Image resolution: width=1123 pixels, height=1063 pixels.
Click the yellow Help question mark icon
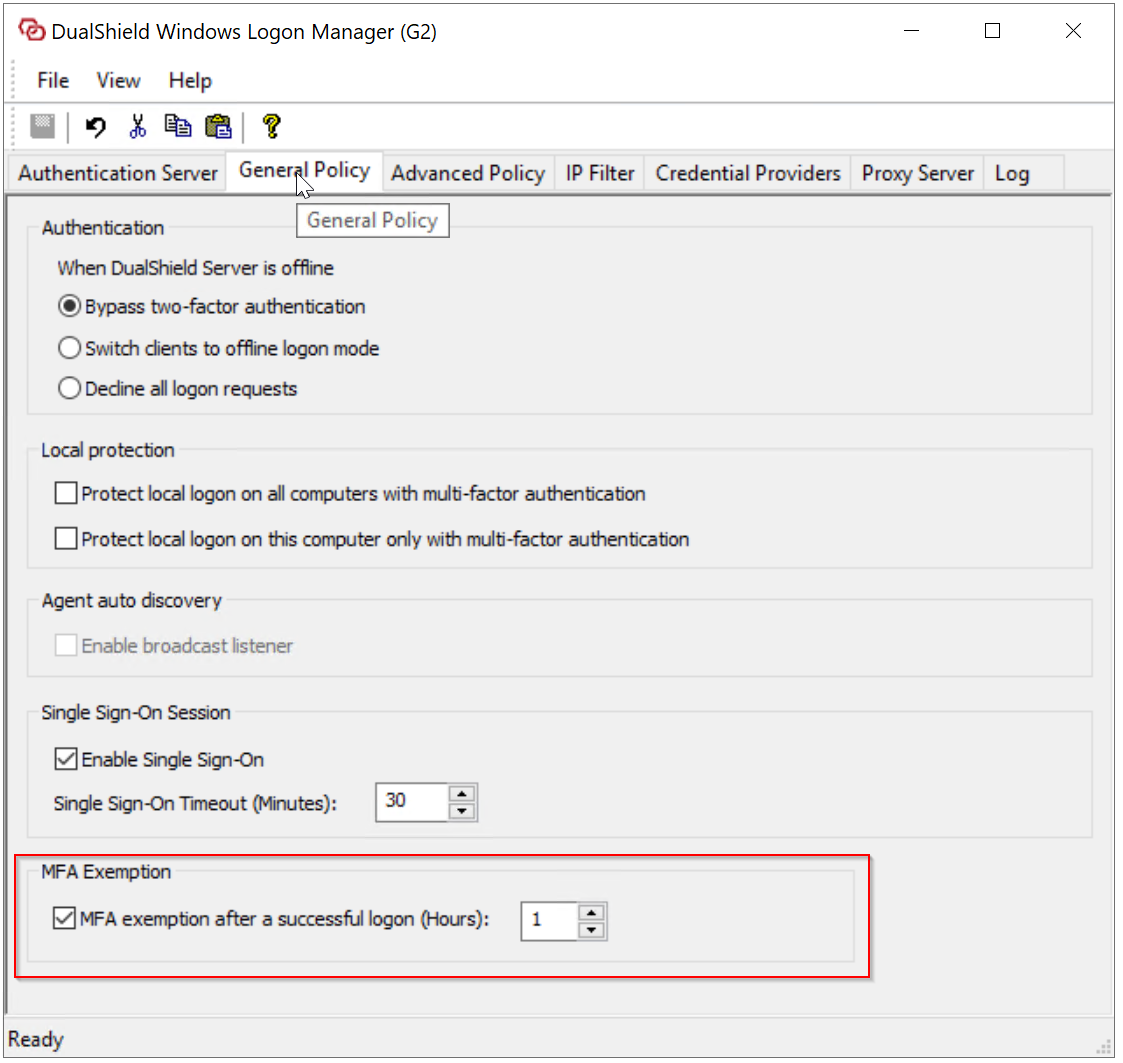270,126
